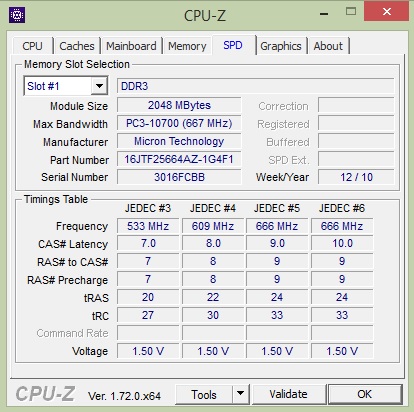Click the JEDEC #3 voltage 1.50 V
This screenshot has width=414, height=412.
click(148, 351)
